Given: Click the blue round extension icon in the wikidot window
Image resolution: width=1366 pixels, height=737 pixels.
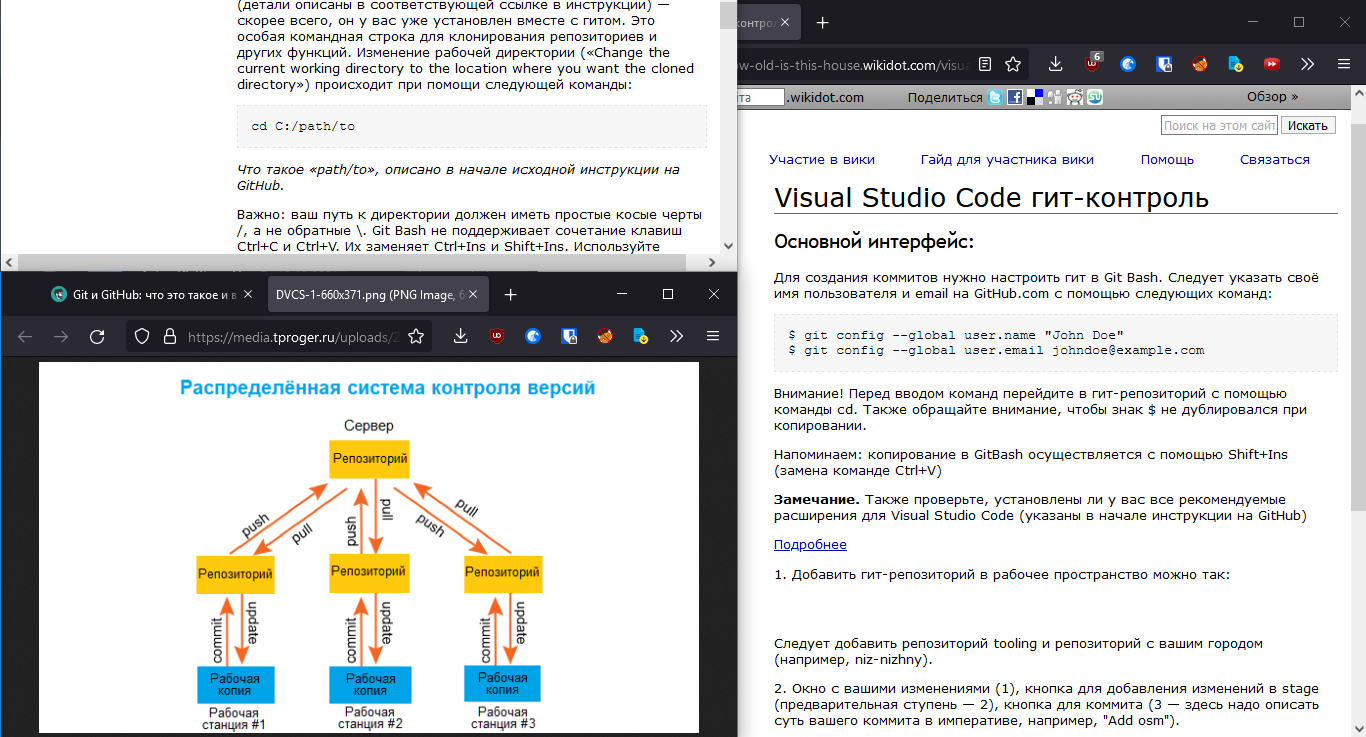Looking at the screenshot, I should point(1128,64).
